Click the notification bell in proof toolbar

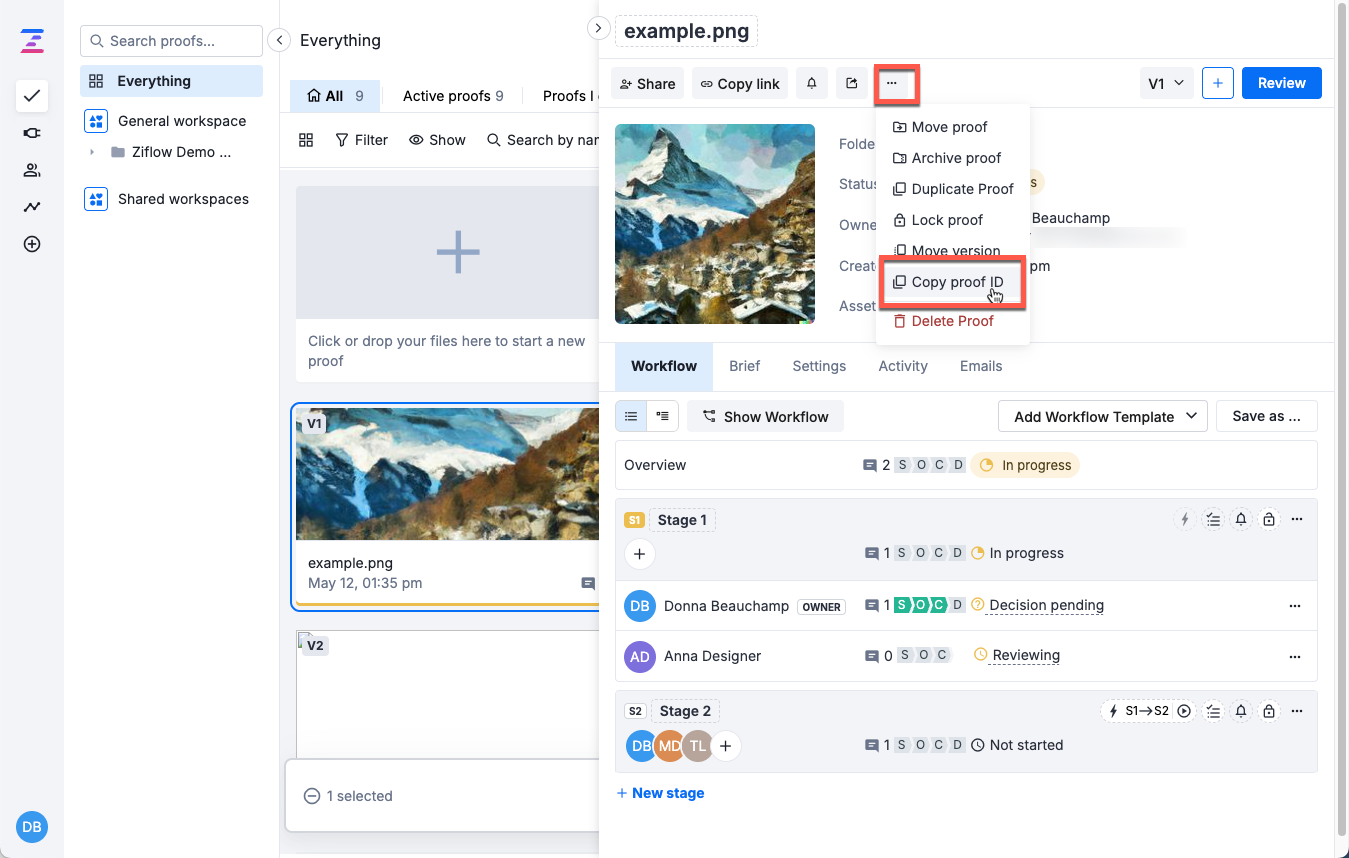(812, 84)
